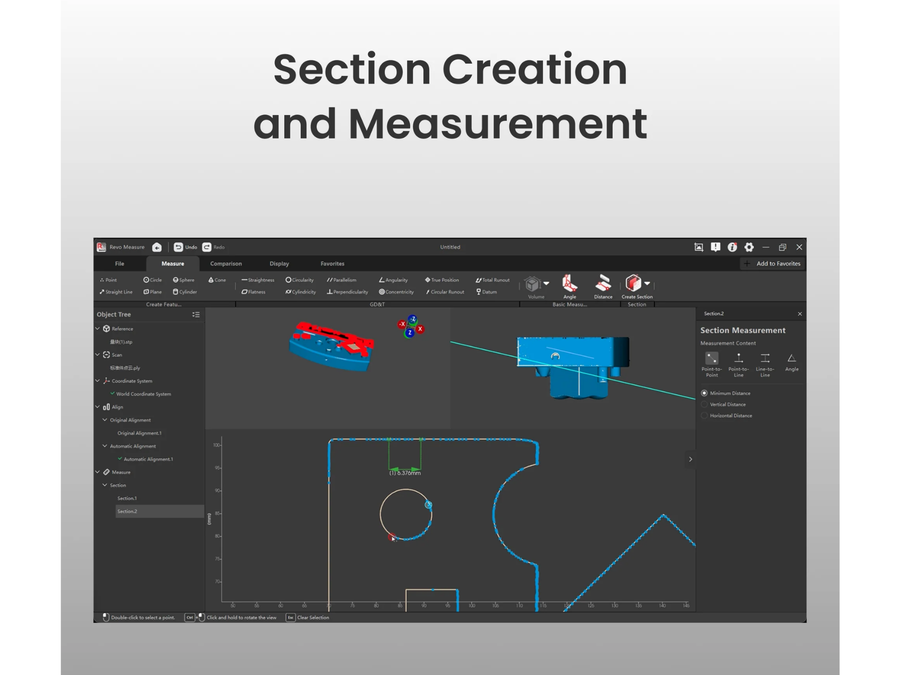900x675 pixels.
Task: Choose the Horizontal Distance radio option
Action: pos(704,416)
